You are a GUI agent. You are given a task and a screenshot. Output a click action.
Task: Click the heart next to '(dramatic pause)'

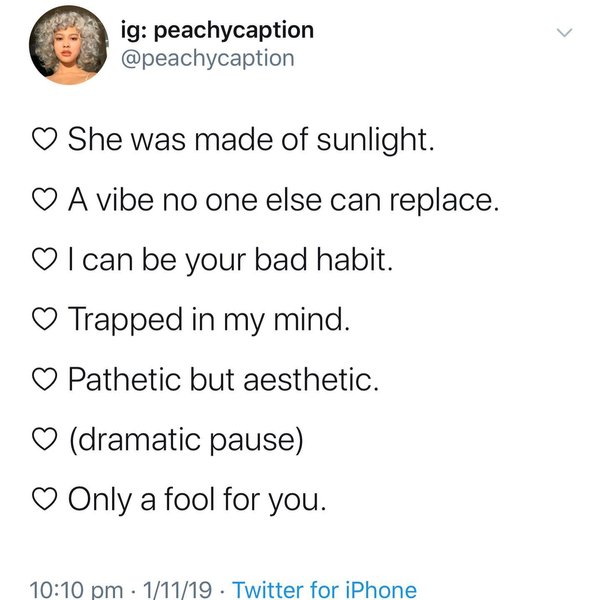pos(48,438)
